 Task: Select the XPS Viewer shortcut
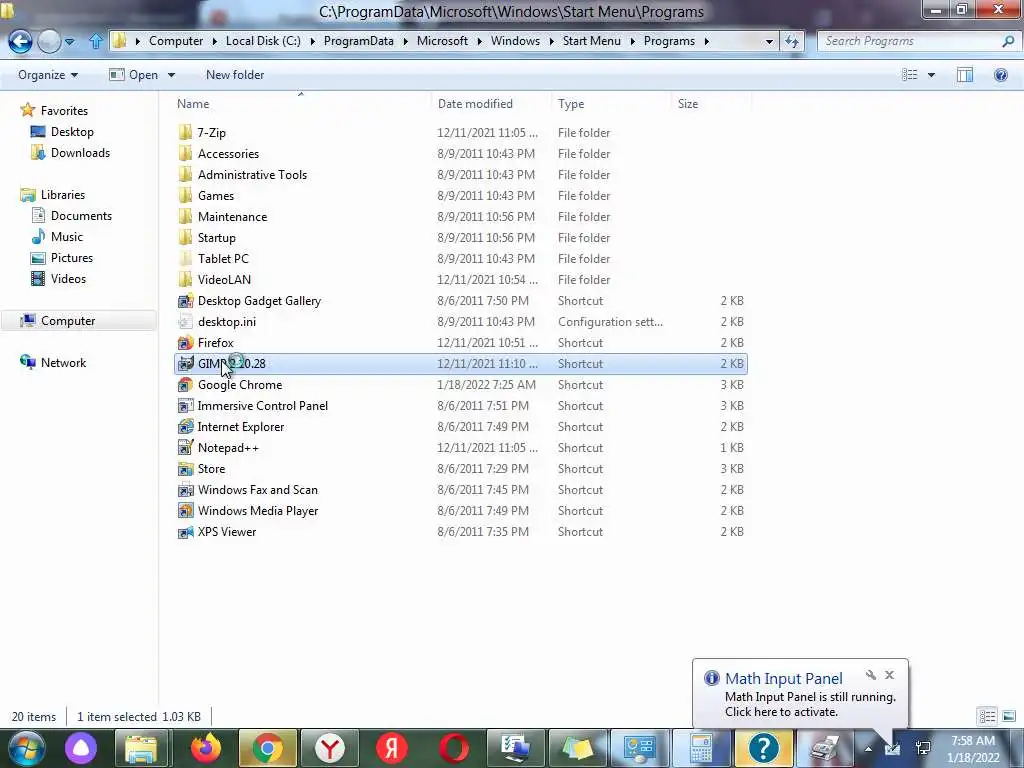coord(227,532)
